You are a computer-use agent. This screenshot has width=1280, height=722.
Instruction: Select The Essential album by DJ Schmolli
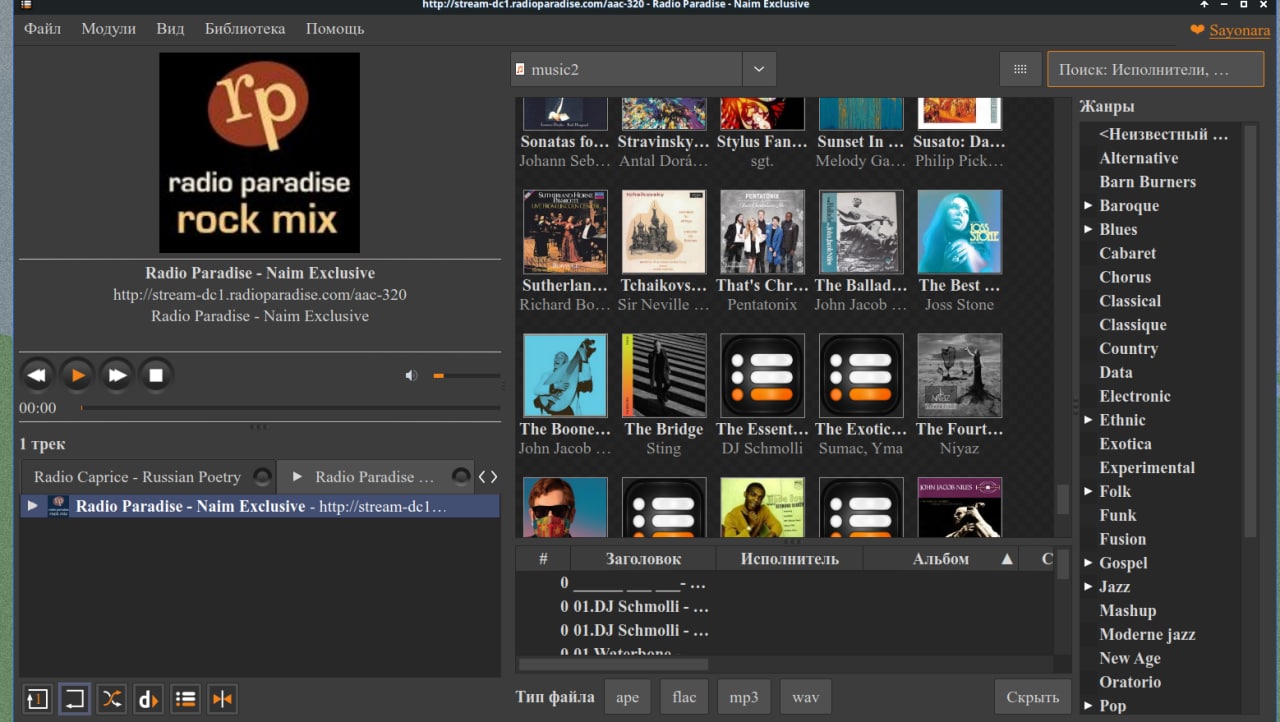point(762,376)
